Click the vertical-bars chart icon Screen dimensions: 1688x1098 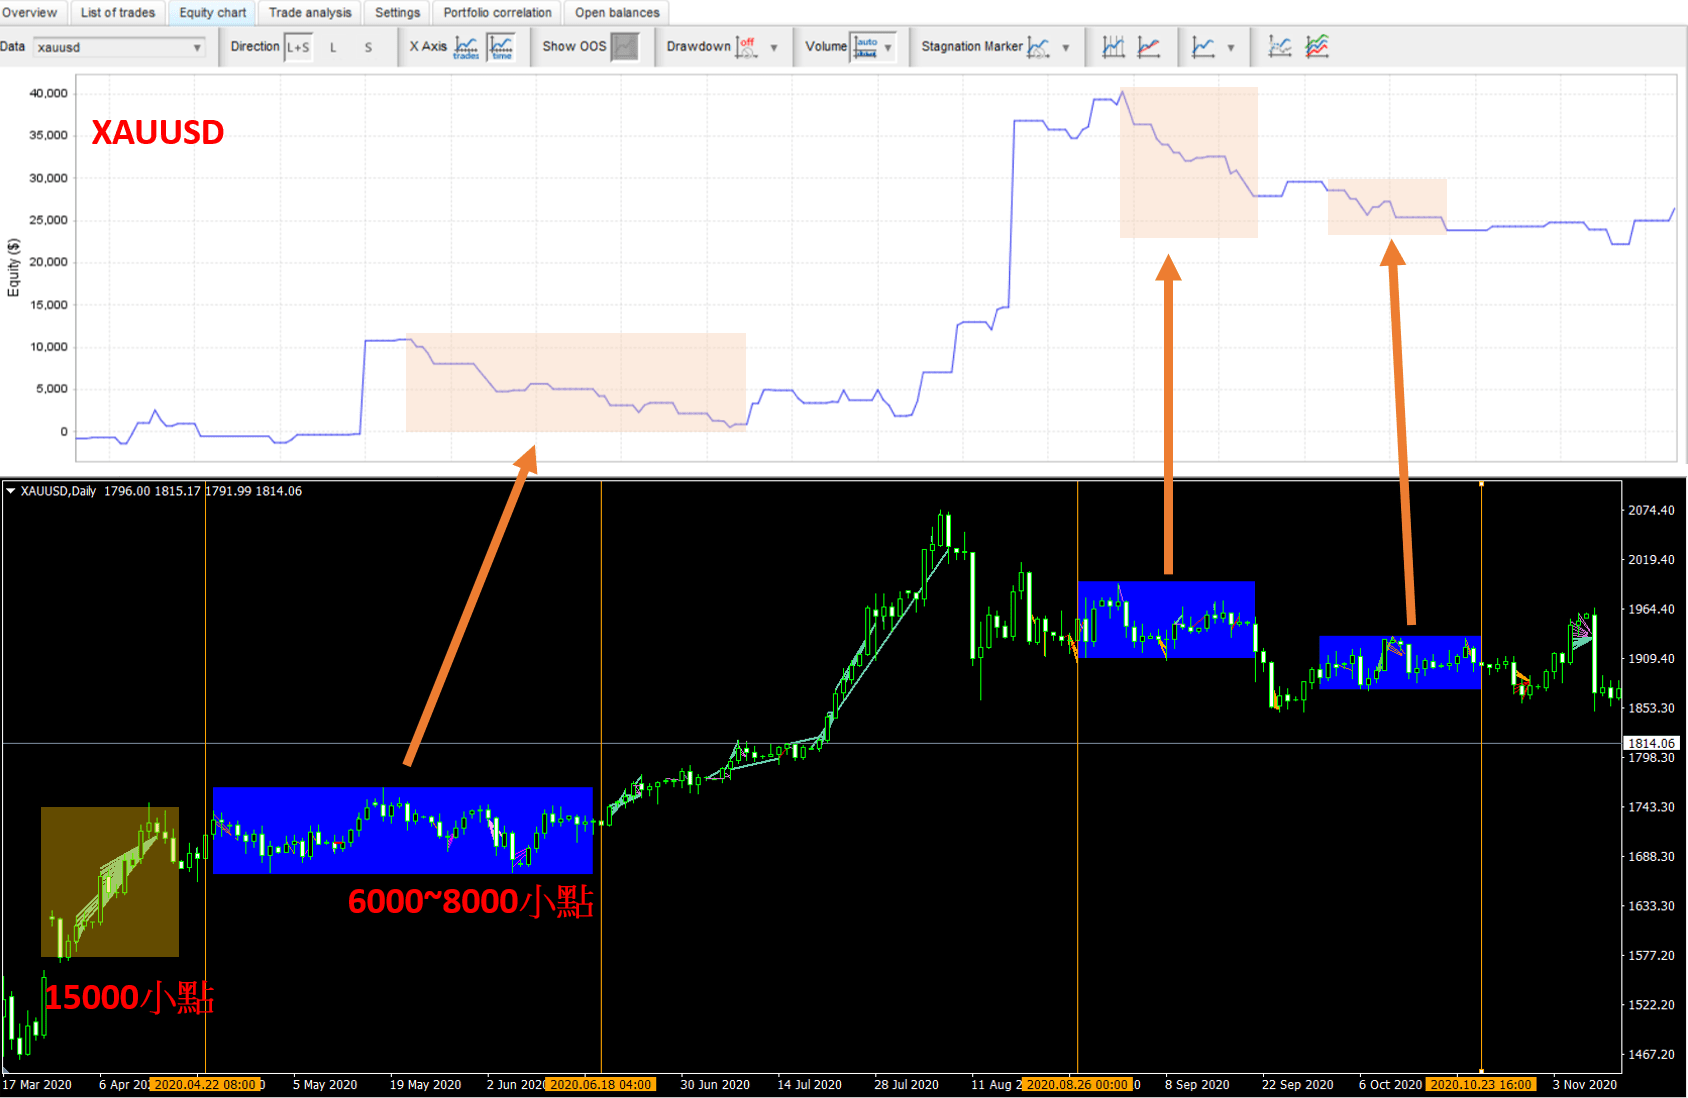pyautogui.click(x=1113, y=47)
